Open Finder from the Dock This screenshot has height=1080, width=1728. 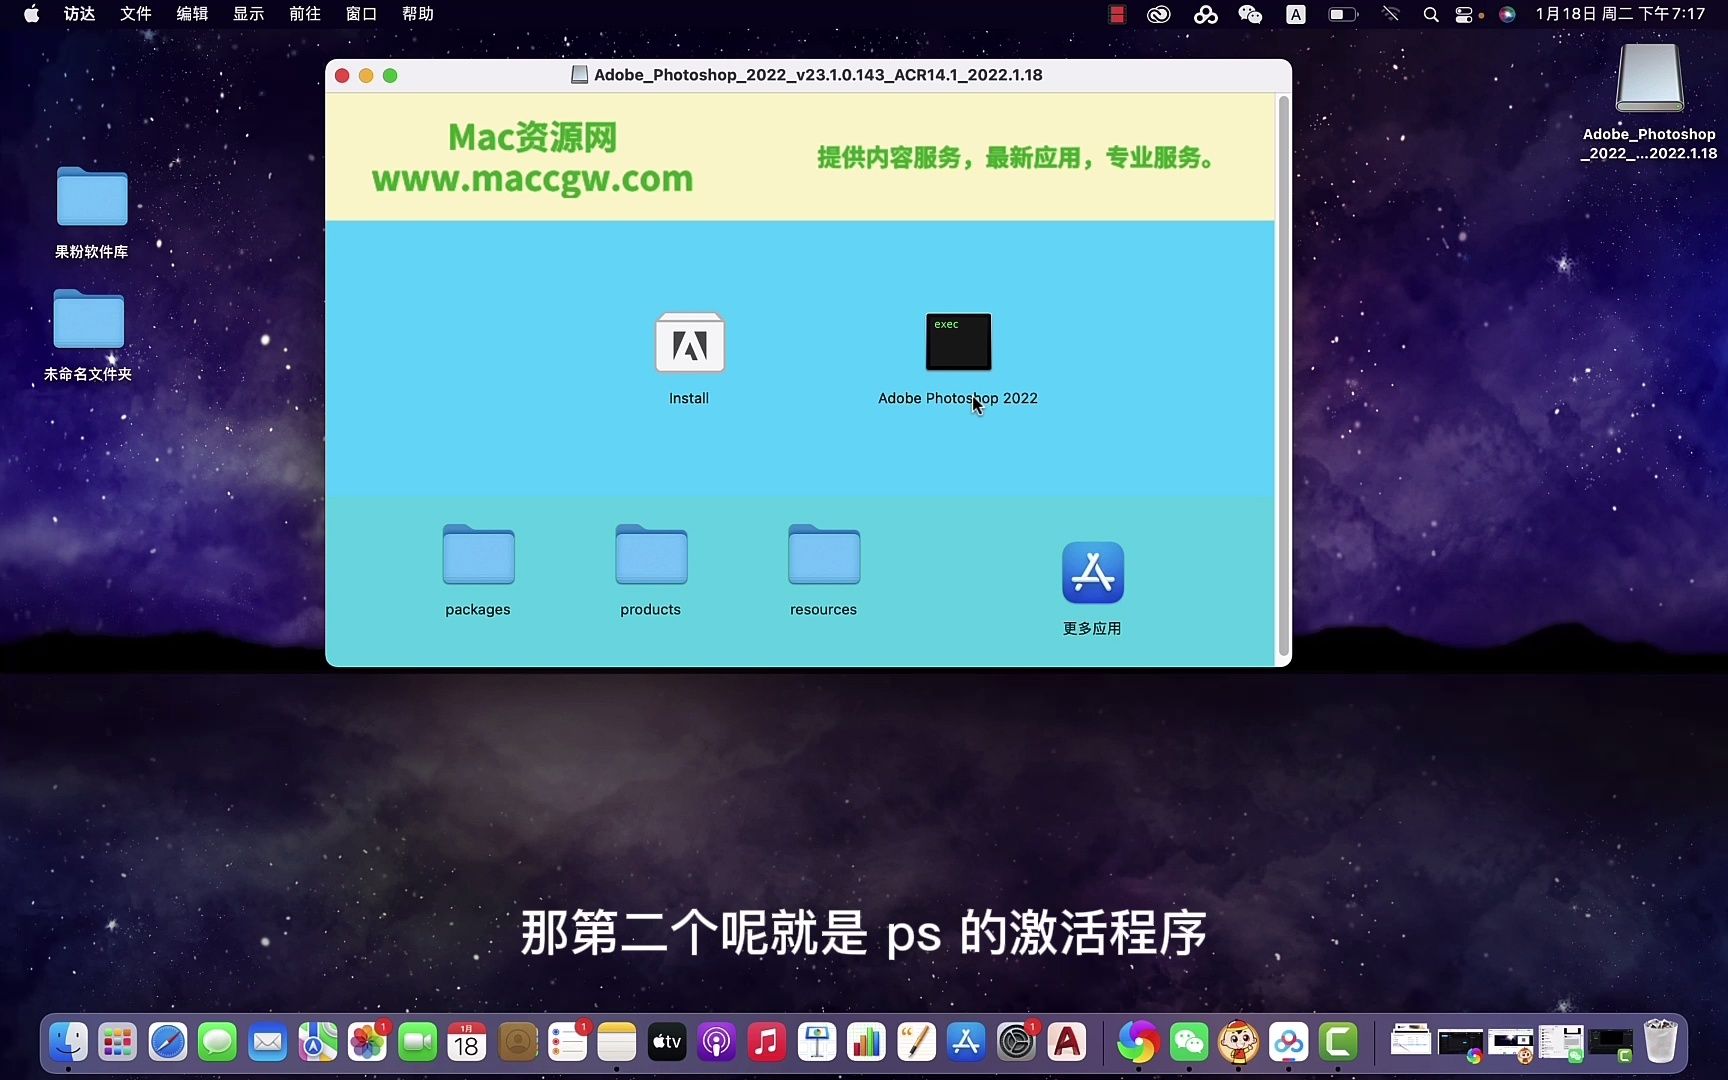click(x=68, y=1043)
